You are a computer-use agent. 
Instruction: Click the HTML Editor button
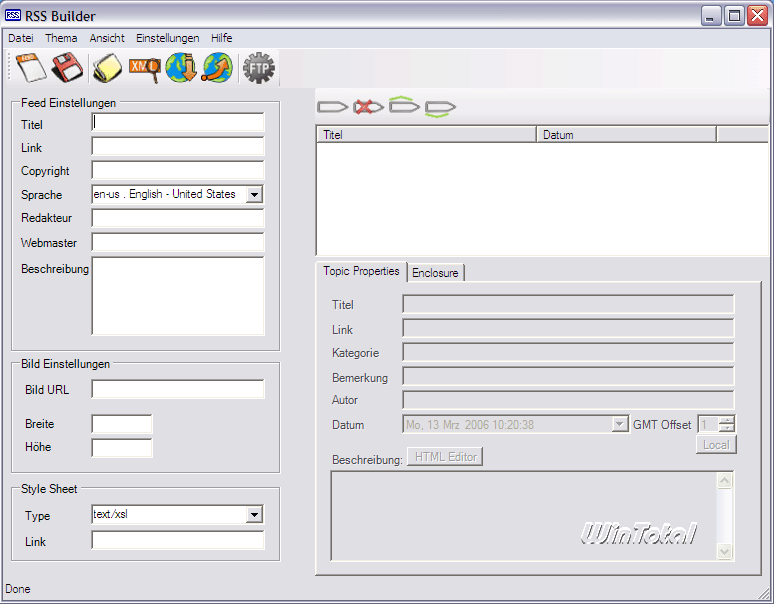[x=445, y=457]
